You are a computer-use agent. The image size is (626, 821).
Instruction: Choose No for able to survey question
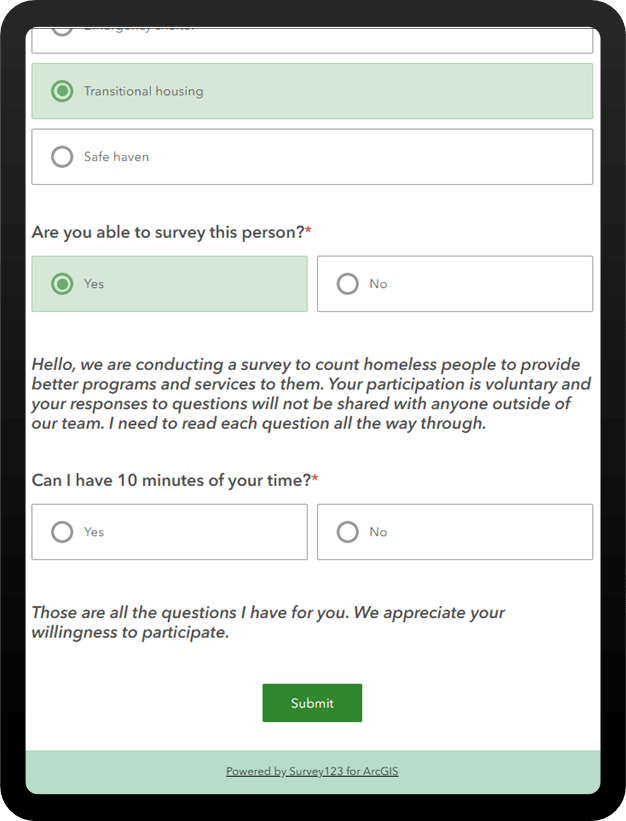click(x=455, y=283)
